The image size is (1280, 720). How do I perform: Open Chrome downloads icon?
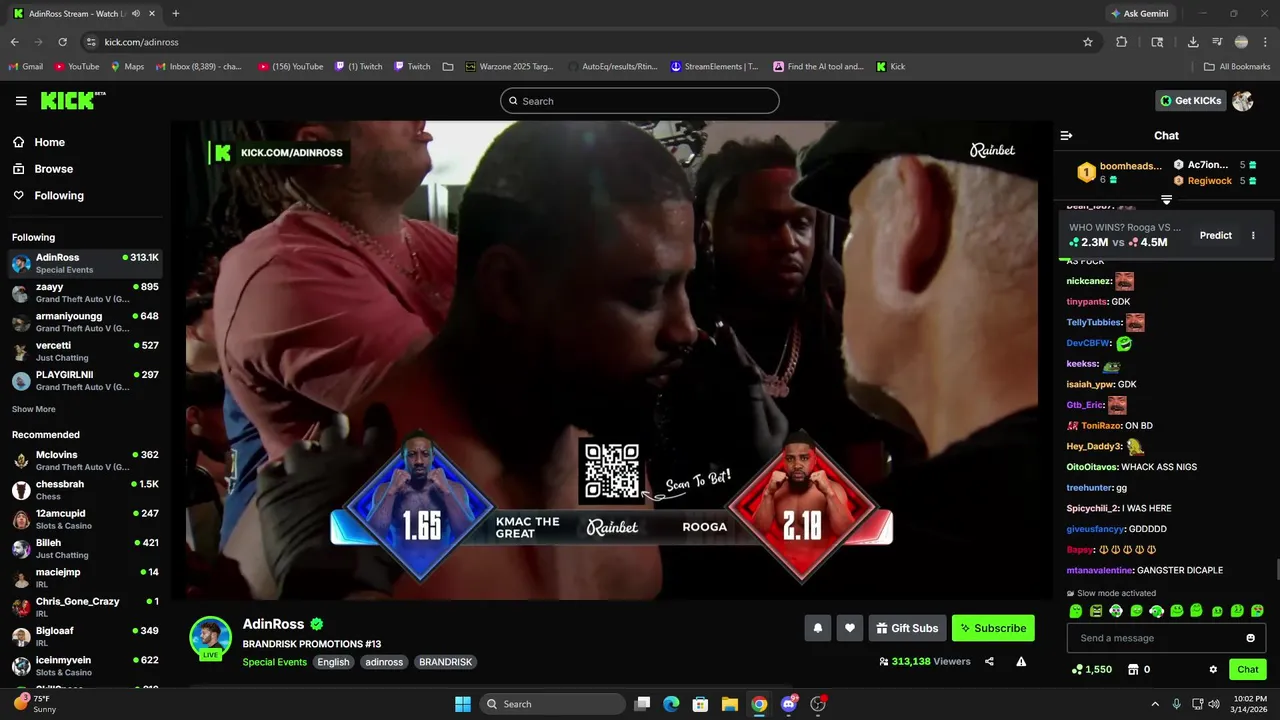point(1193,42)
